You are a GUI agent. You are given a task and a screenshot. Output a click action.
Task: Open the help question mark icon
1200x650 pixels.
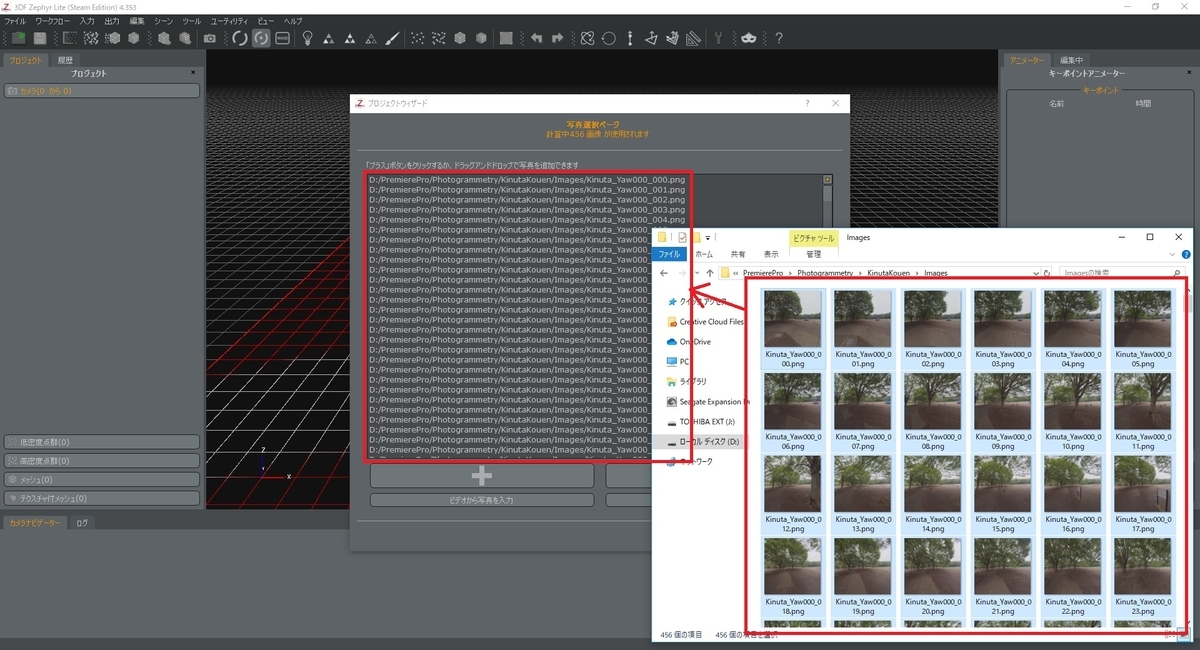coord(778,38)
